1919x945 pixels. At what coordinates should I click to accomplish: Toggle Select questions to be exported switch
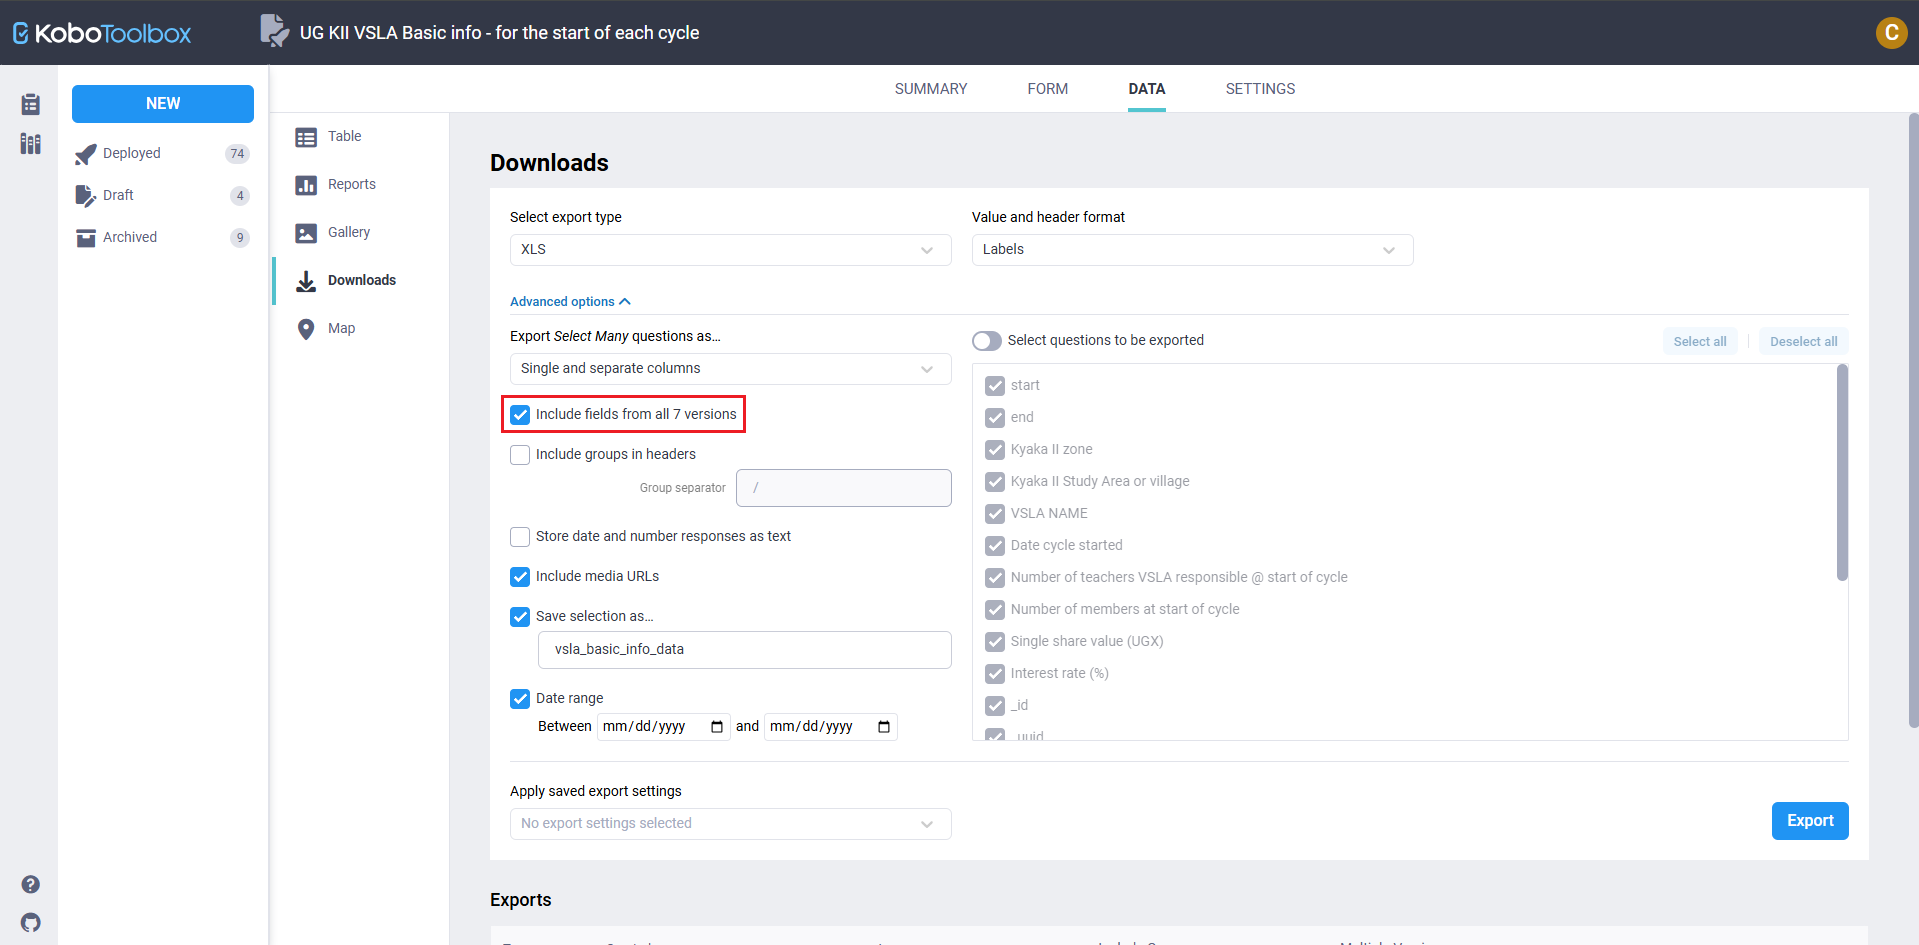[987, 341]
